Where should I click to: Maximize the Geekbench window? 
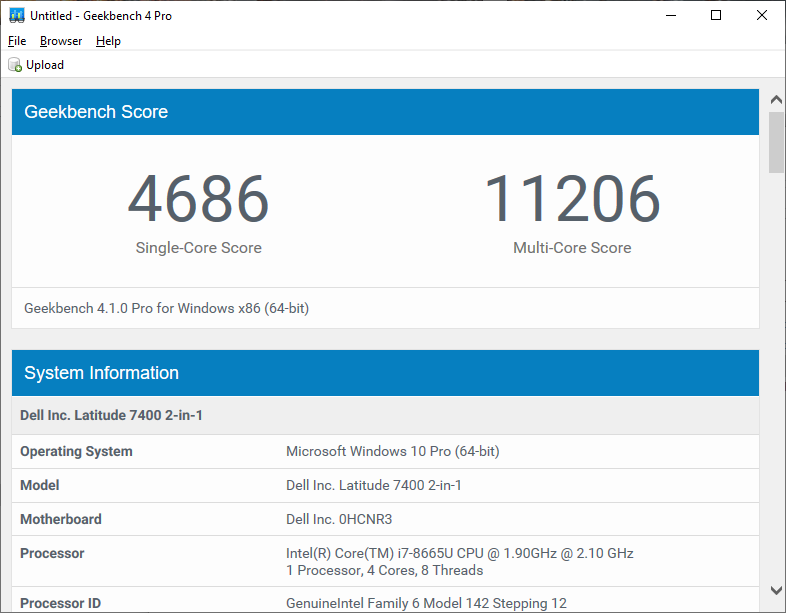click(716, 16)
